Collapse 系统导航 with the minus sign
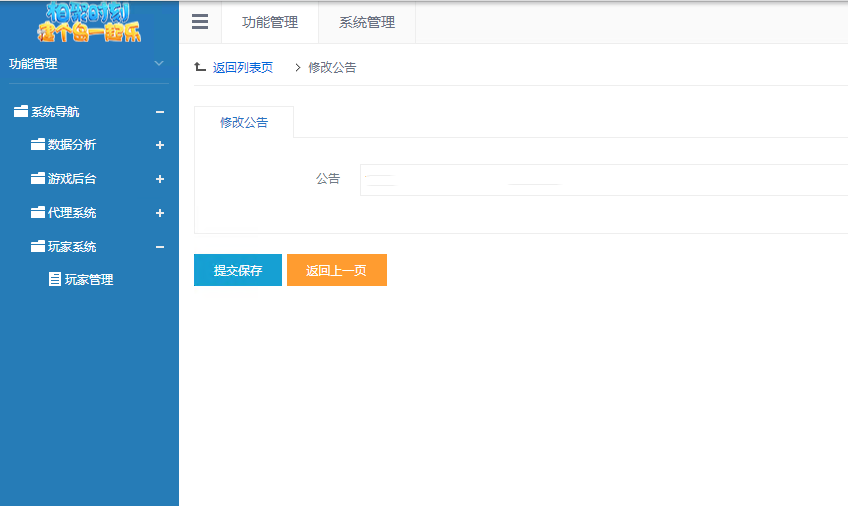Image resolution: width=848 pixels, height=506 pixels. (160, 112)
